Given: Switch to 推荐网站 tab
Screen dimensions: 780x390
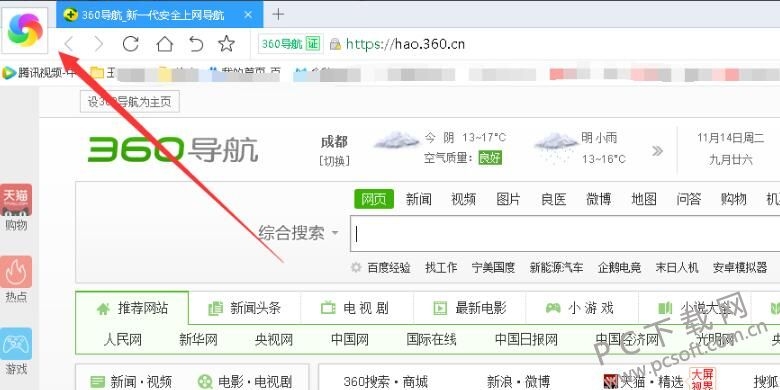Looking at the screenshot, I should coord(132,308).
